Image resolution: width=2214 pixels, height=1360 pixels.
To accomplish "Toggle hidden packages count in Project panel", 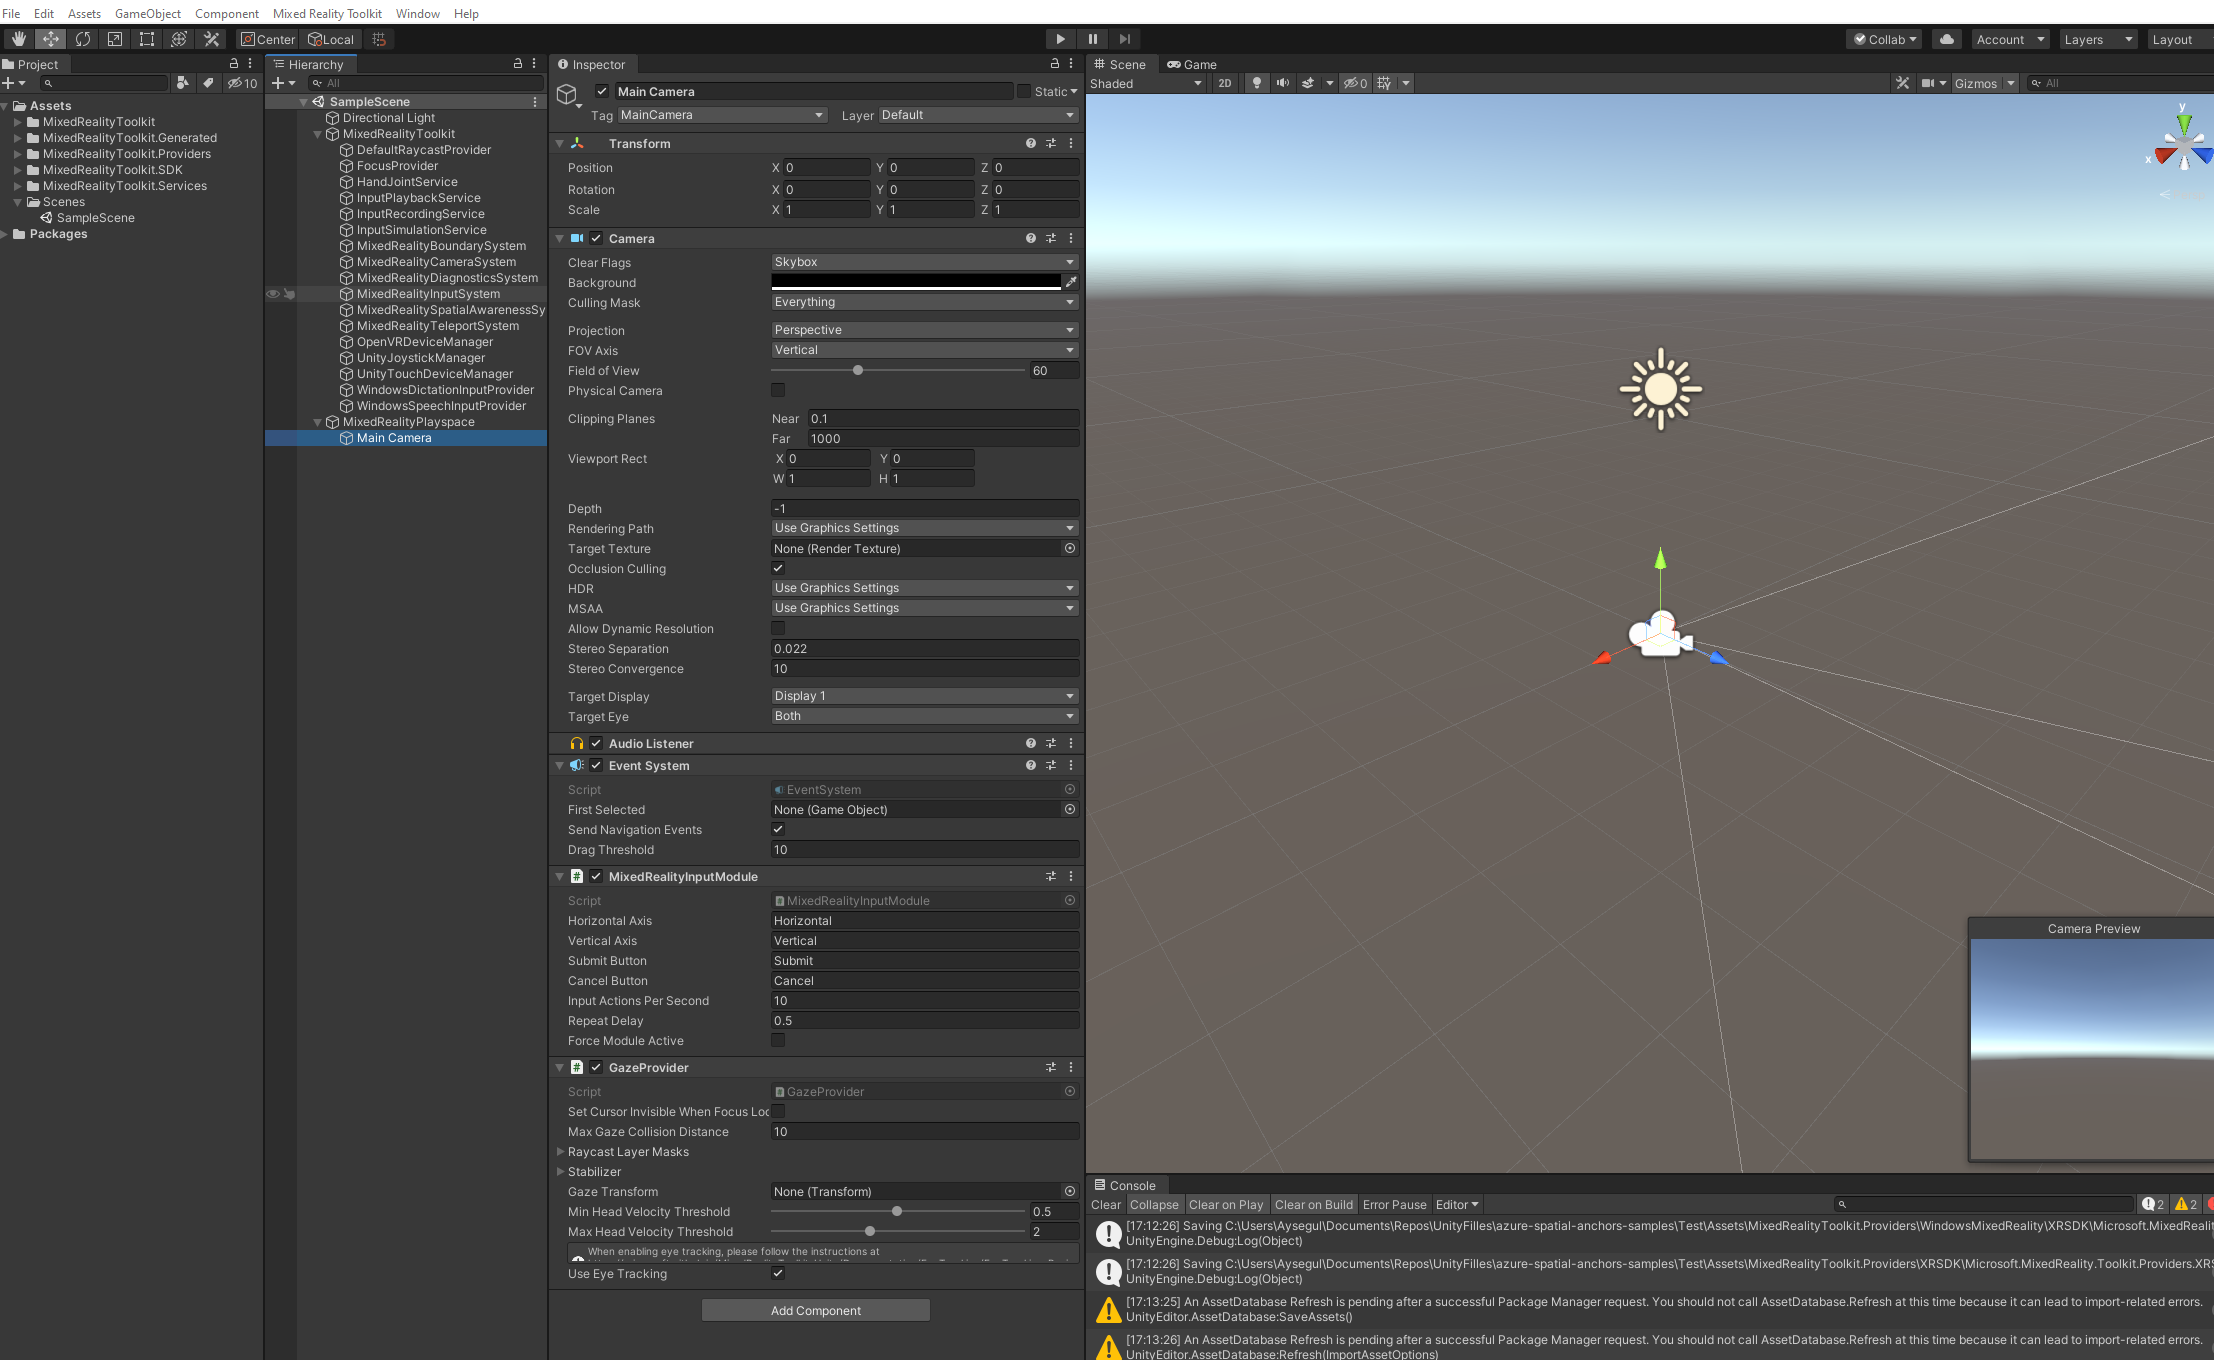I will point(242,83).
